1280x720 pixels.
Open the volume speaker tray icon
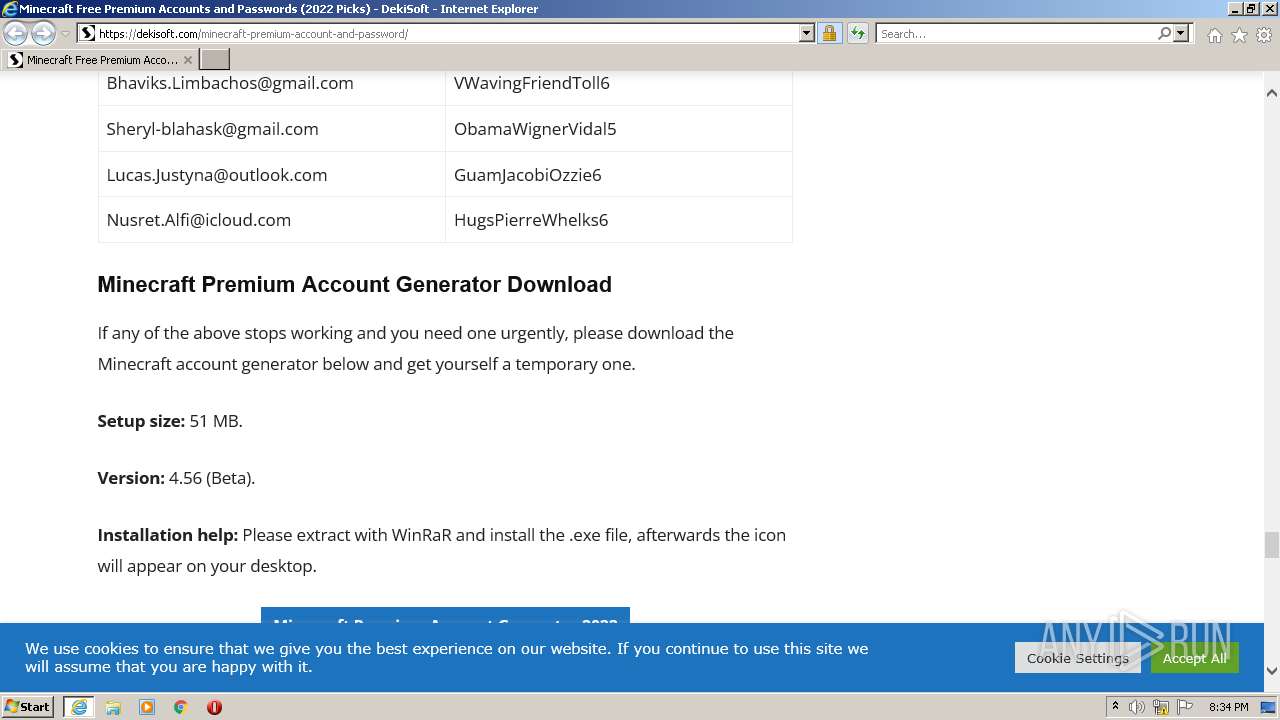click(x=1137, y=707)
